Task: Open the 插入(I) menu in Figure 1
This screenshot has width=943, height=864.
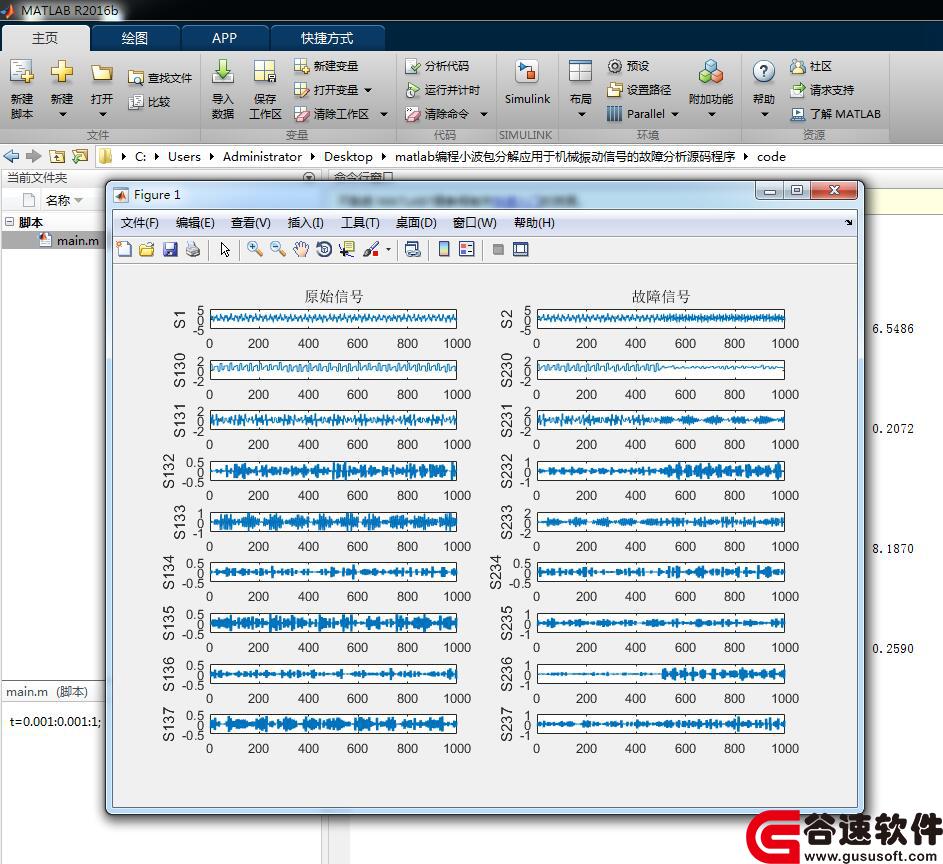Action: point(306,223)
